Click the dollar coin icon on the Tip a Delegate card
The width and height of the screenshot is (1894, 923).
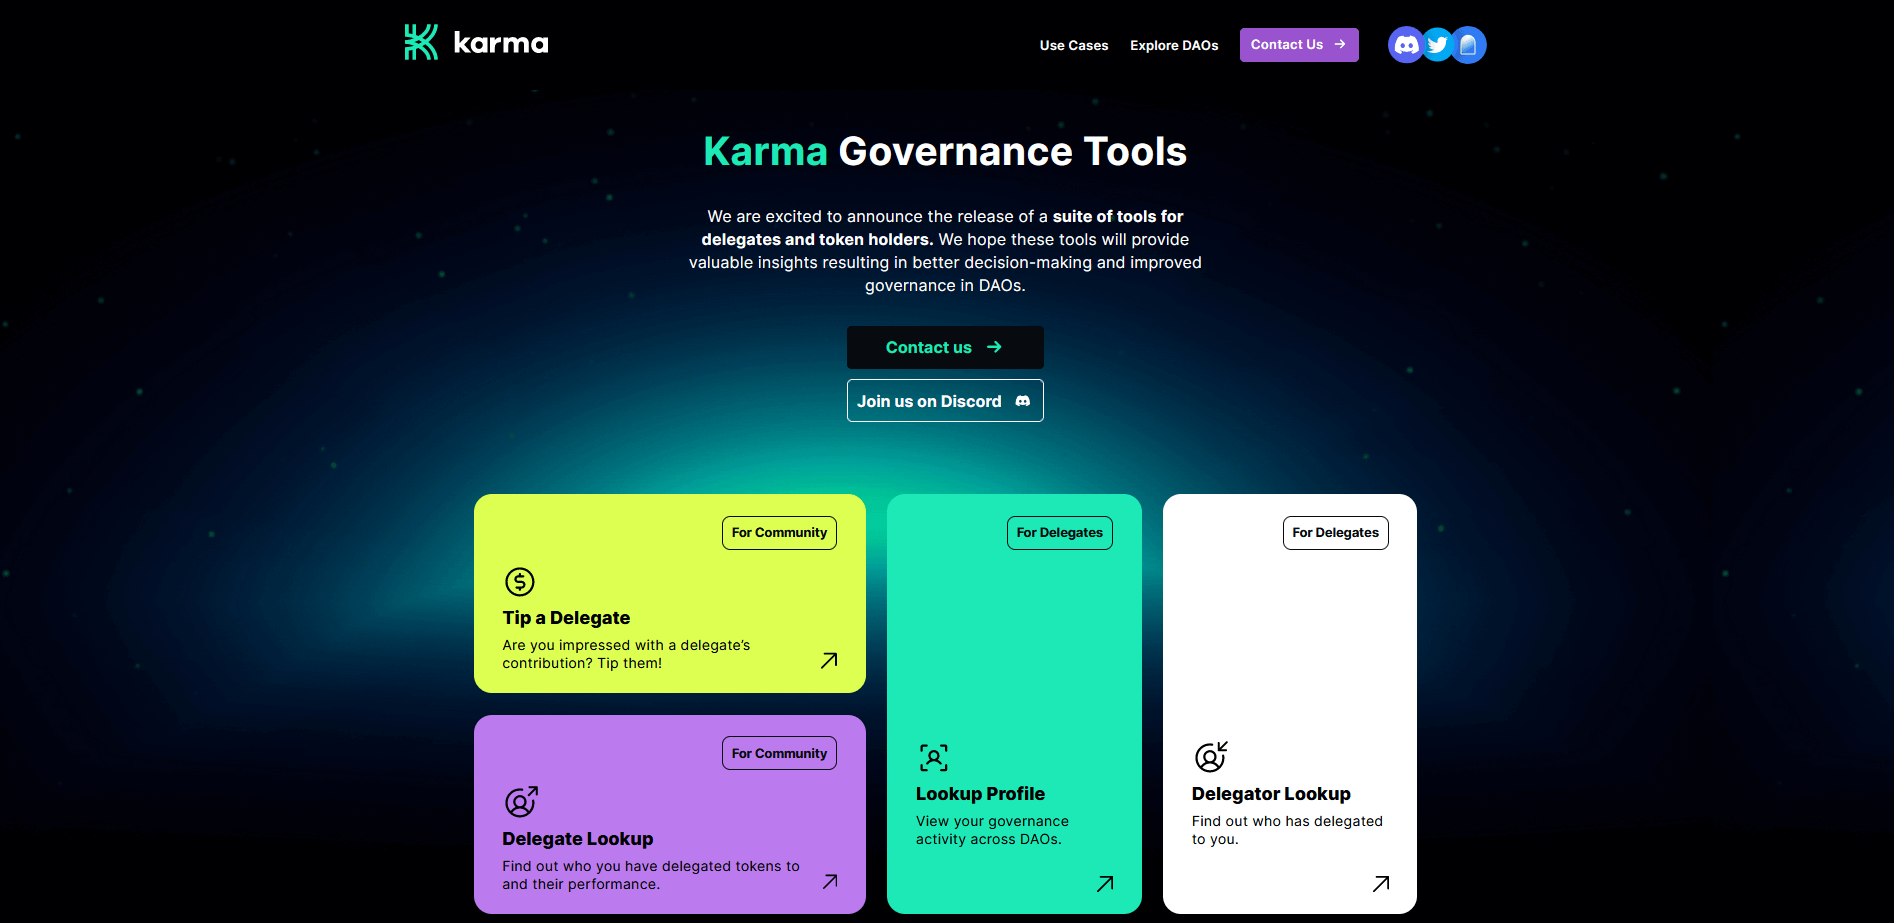[520, 581]
